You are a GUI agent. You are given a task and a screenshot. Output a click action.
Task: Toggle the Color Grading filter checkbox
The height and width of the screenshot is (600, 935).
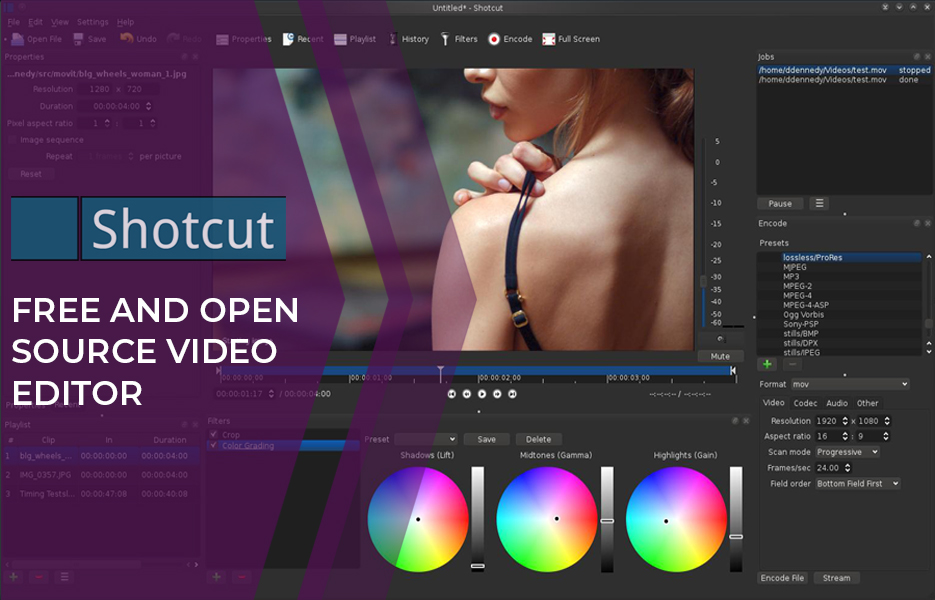pyautogui.click(x=213, y=445)
